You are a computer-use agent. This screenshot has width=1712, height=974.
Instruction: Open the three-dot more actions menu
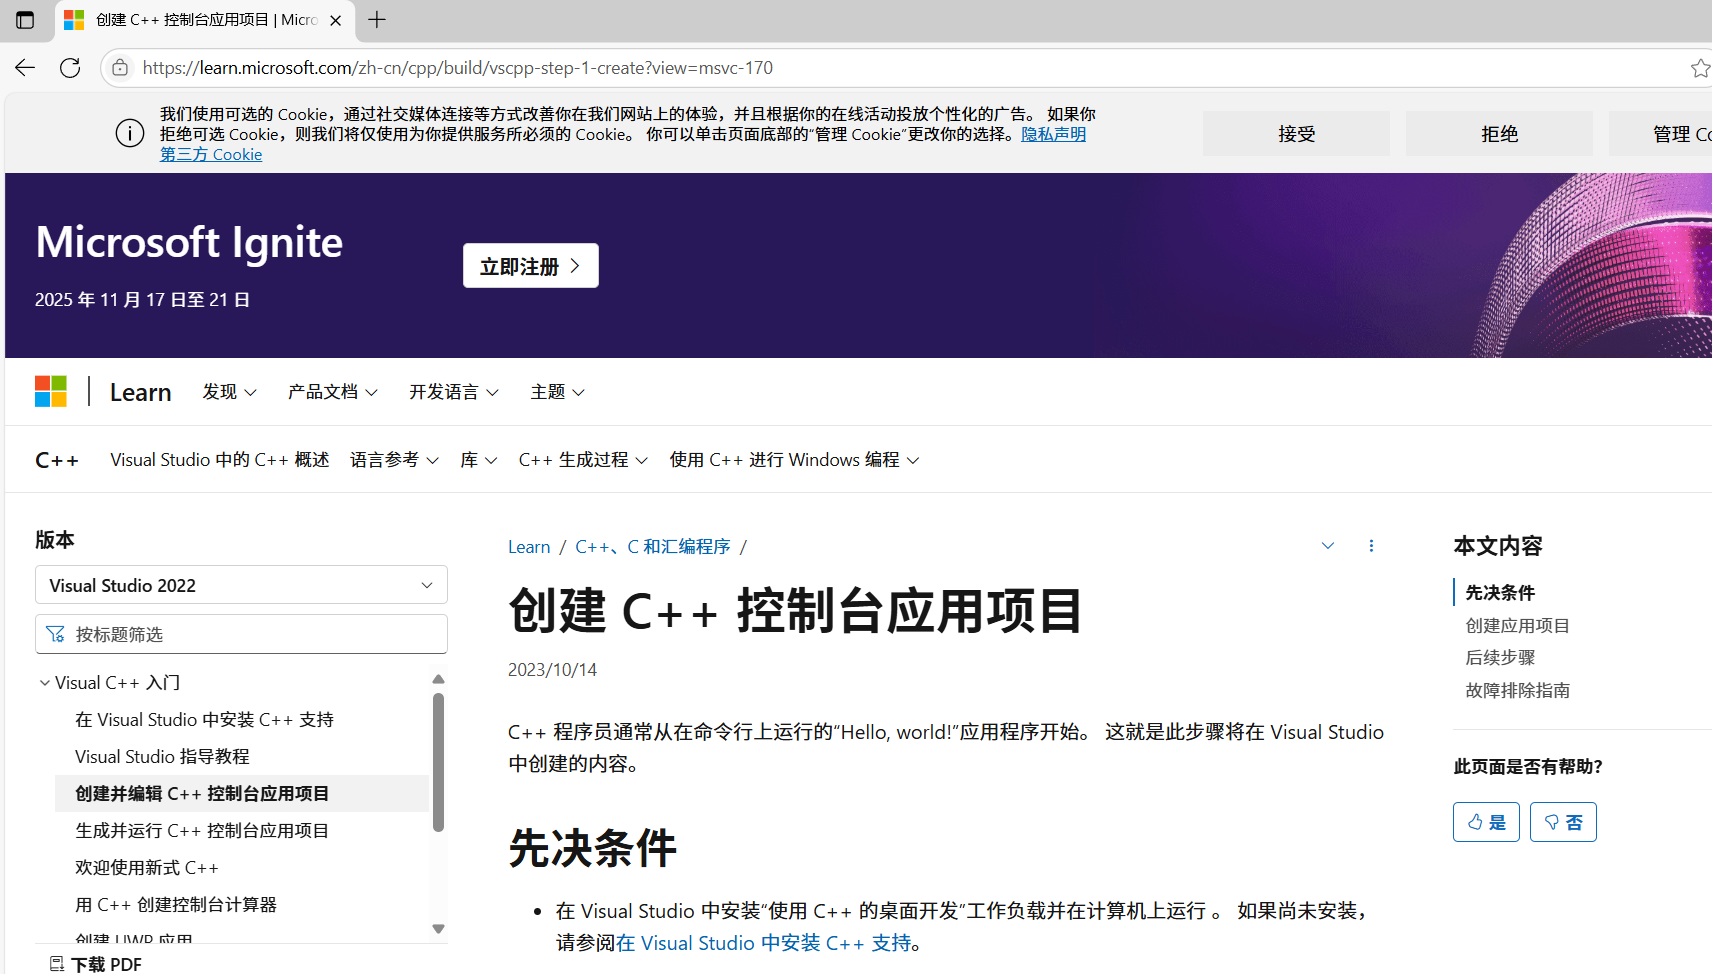[x=1371, y=546]
